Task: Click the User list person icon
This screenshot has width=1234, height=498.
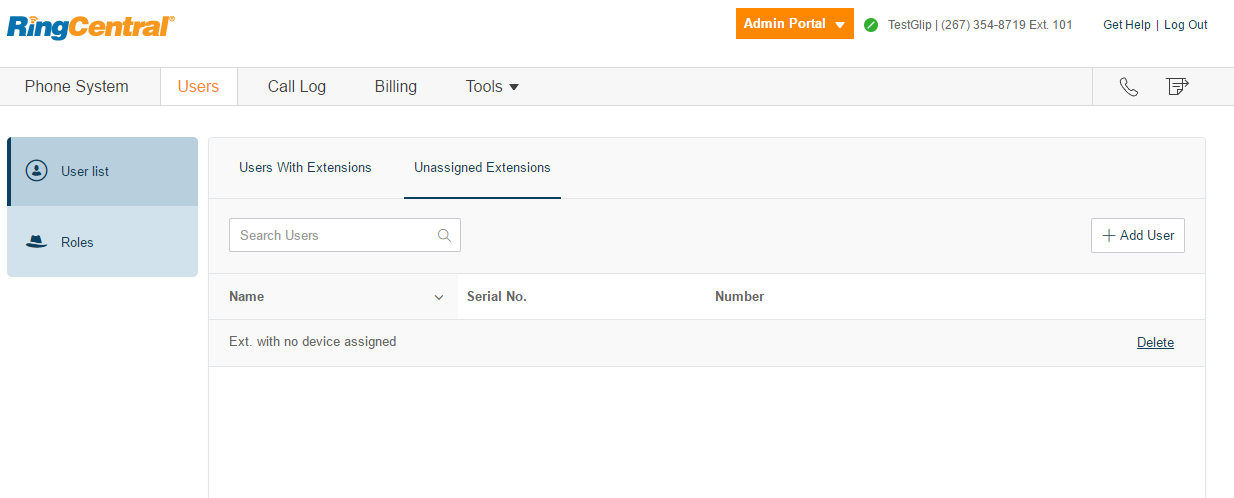Action: (x=37, y=171)
